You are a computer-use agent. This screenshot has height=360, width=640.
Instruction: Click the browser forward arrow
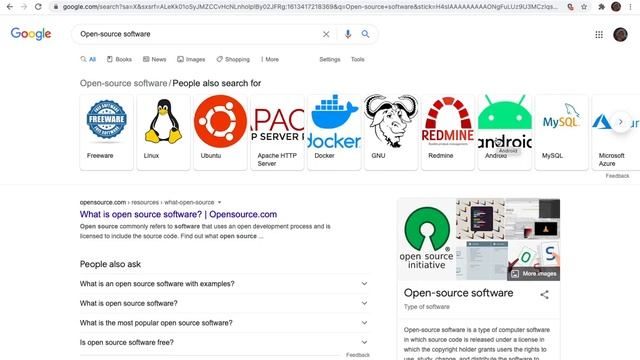click(x=24, y=7)
